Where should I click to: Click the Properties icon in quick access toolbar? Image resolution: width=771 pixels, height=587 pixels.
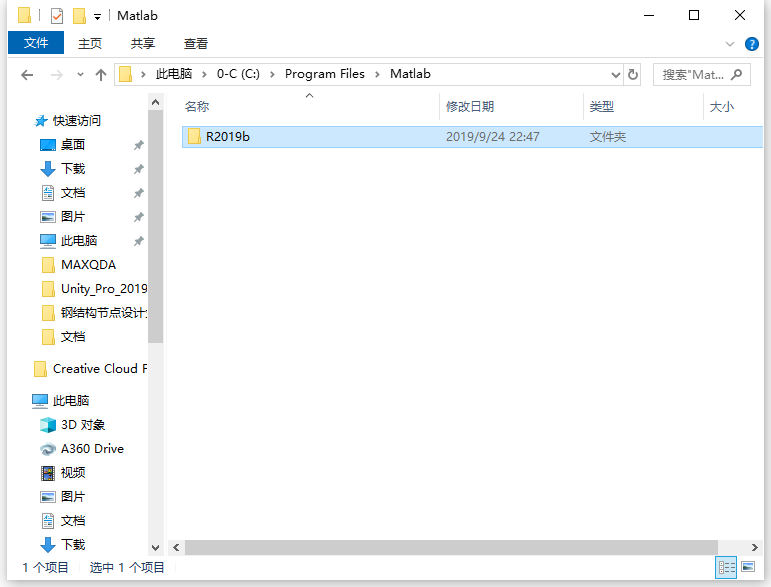tap(57, 16)
